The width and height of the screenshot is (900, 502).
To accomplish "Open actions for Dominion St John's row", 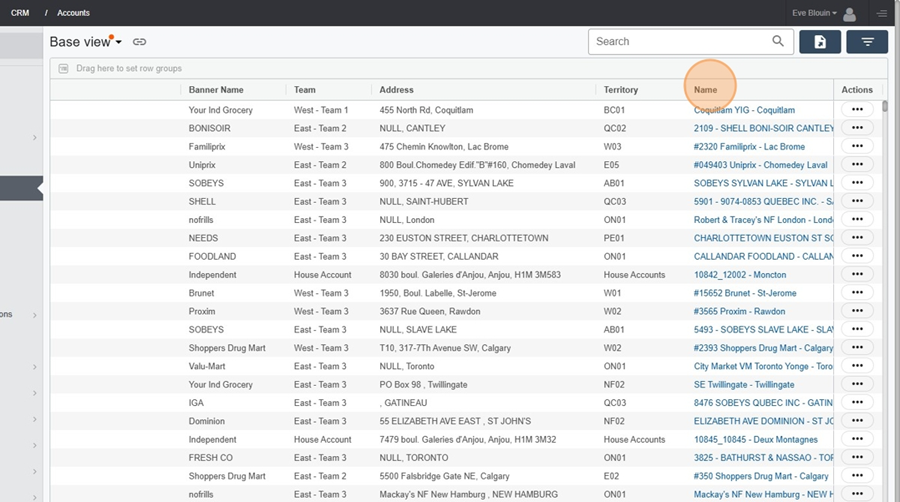I will tap(858, 421).
